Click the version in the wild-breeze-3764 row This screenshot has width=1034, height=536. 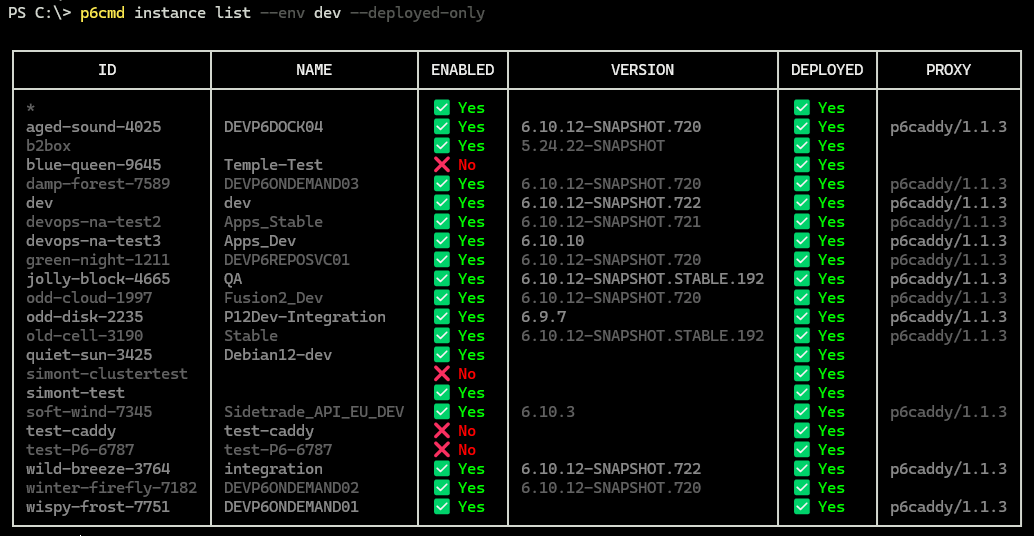(611, 469)
